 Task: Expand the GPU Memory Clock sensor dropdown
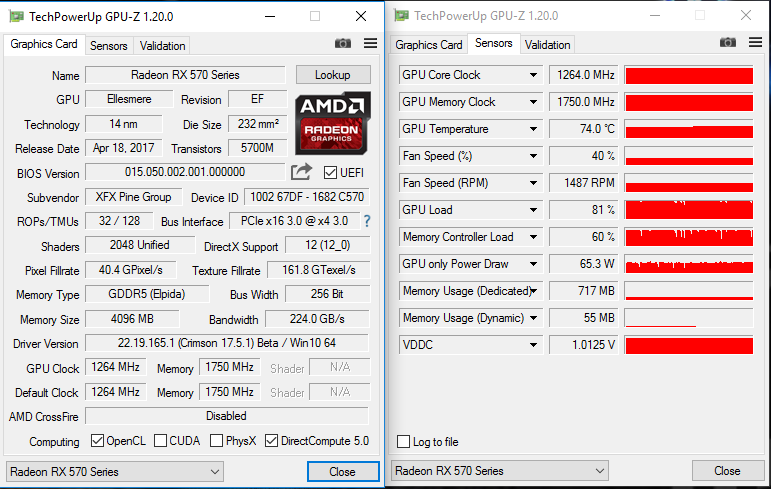[533, 102]
